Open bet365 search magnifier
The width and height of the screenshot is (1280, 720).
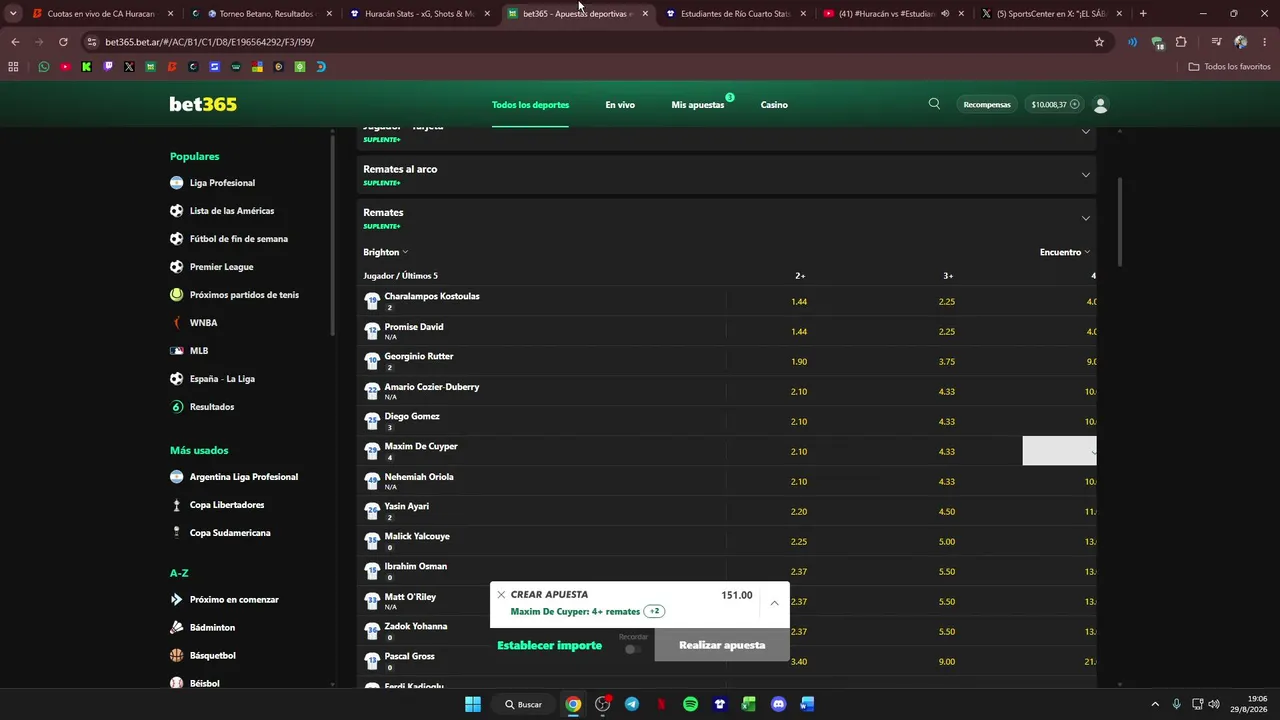click(x=934, y=104)
